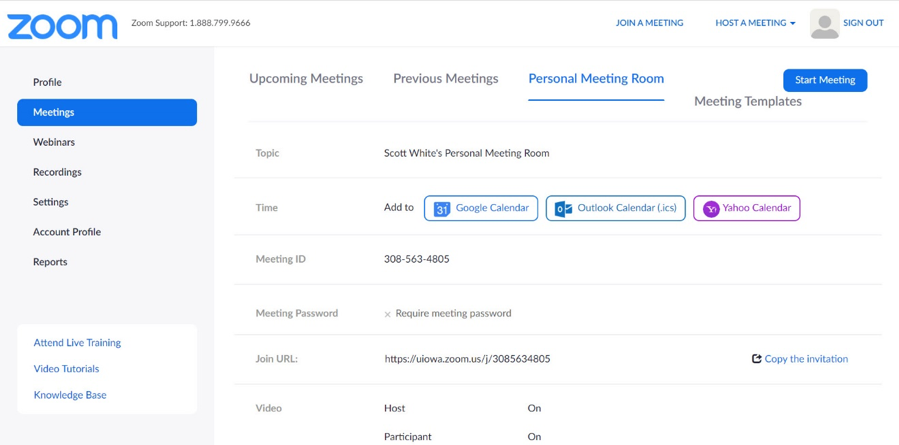Click the user profile avatar icon
Viewport: 899px width, 445px height.
tap(824, 24)
